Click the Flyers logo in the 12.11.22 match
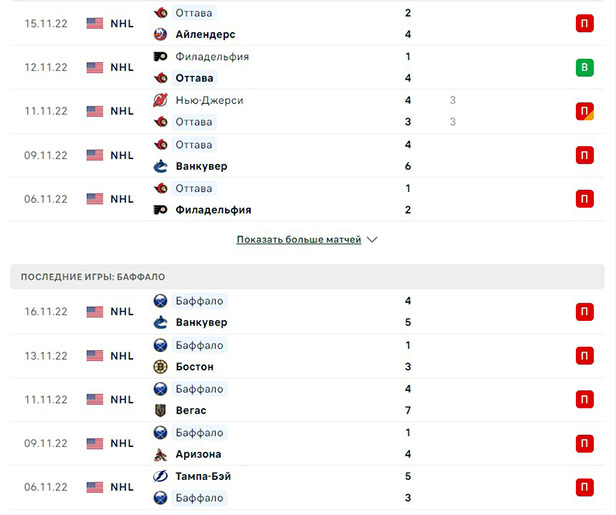This screenshot has height=515, width=616. point(160,56)
